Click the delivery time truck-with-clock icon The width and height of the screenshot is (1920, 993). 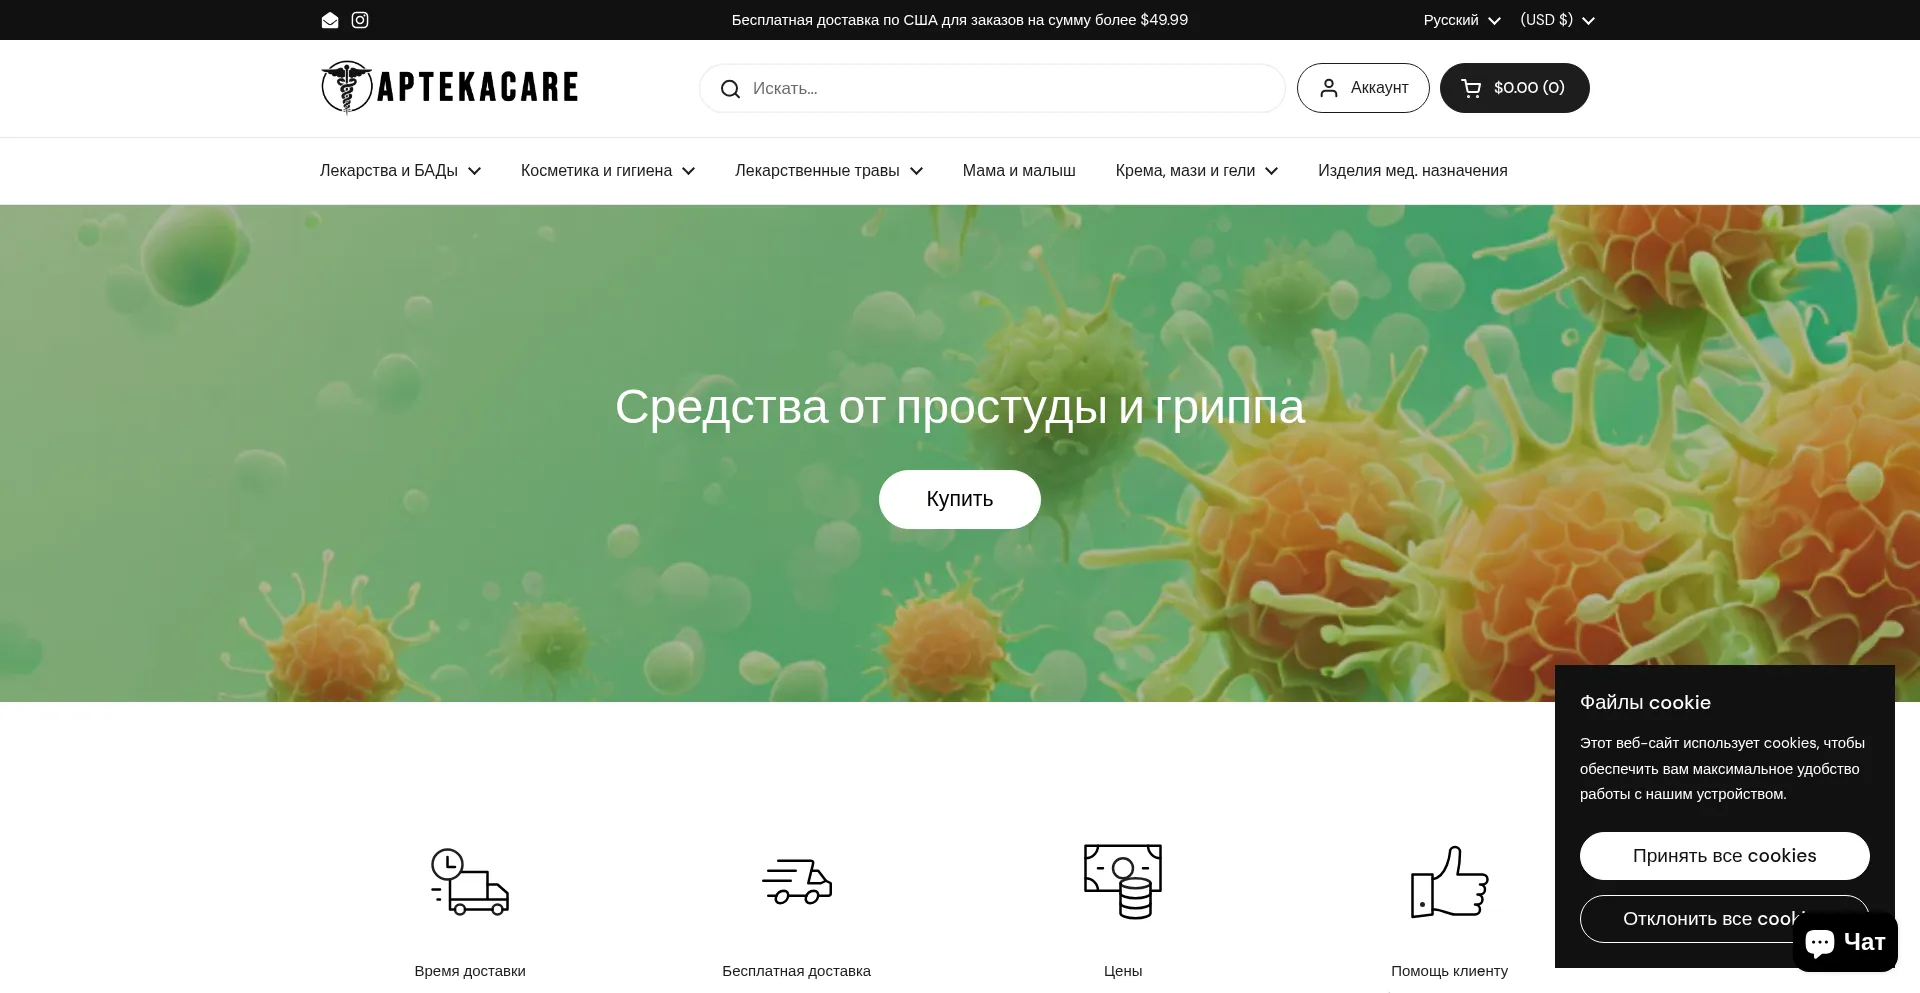(470, 881)
